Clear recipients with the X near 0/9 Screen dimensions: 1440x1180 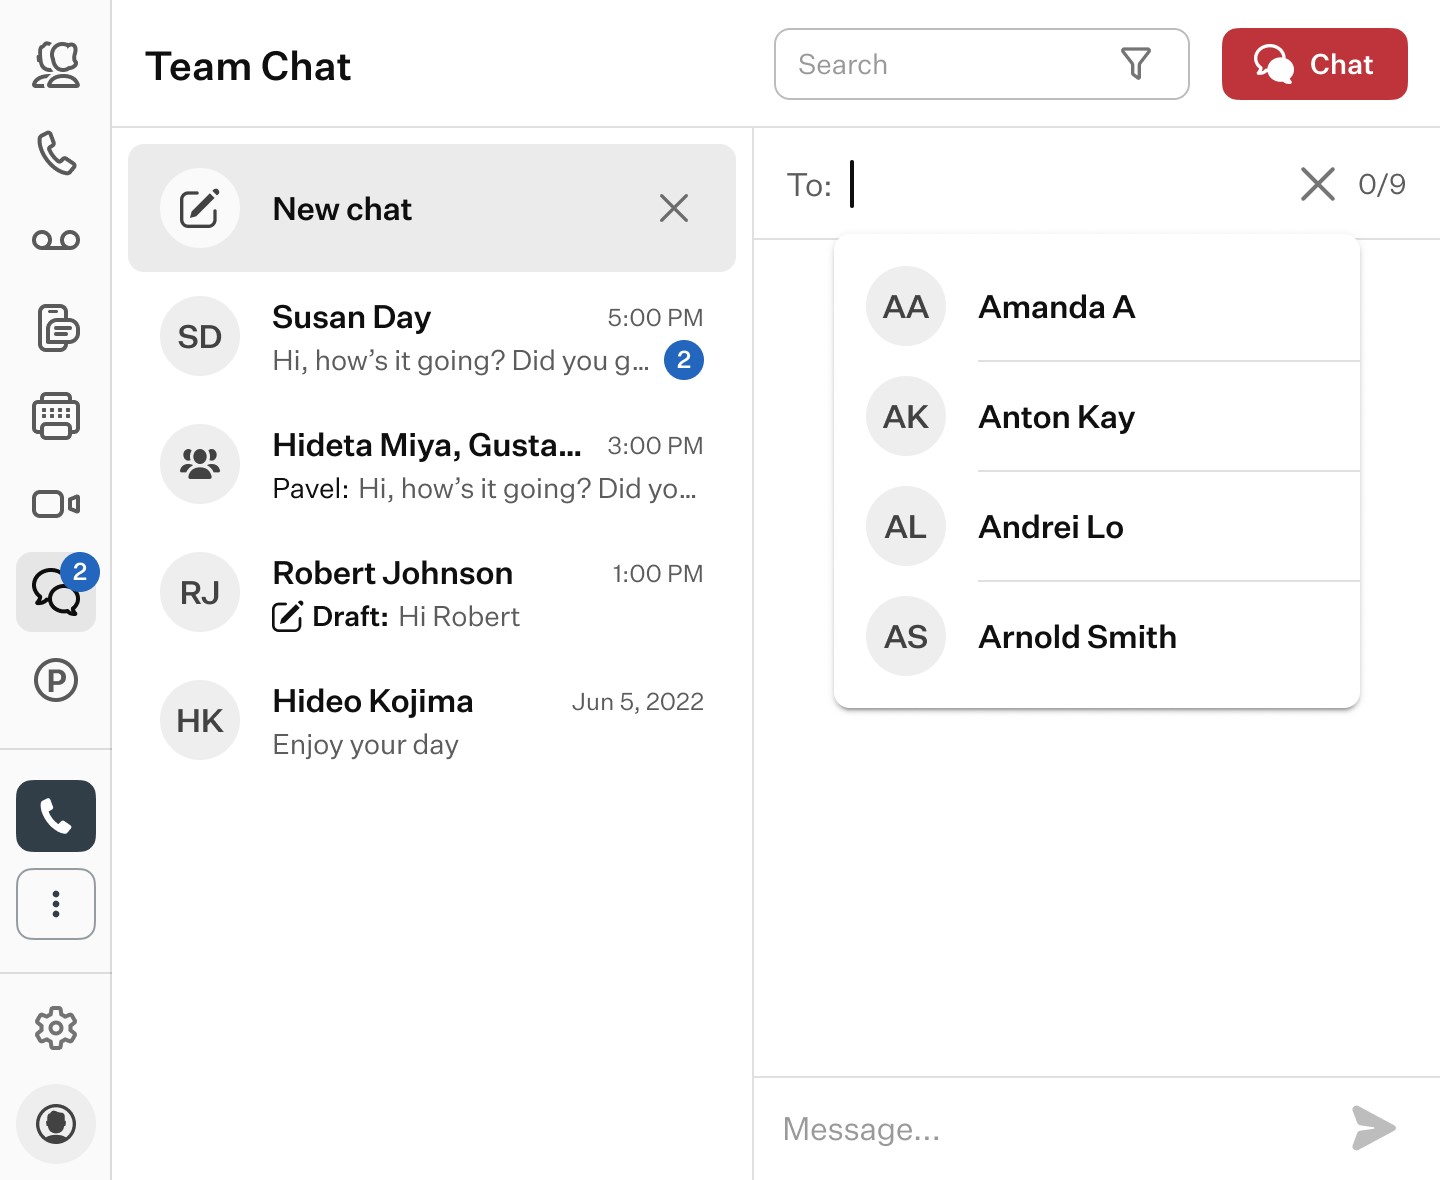pyautogui.click(x=1317, y=185)
